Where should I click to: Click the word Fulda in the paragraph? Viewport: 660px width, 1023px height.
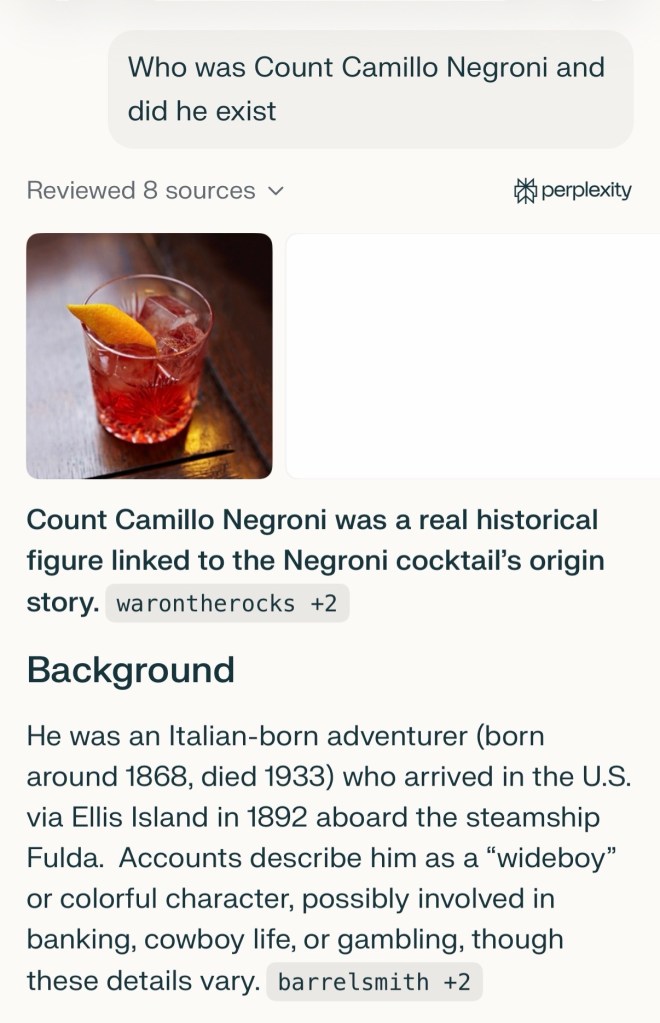point(66,857)
